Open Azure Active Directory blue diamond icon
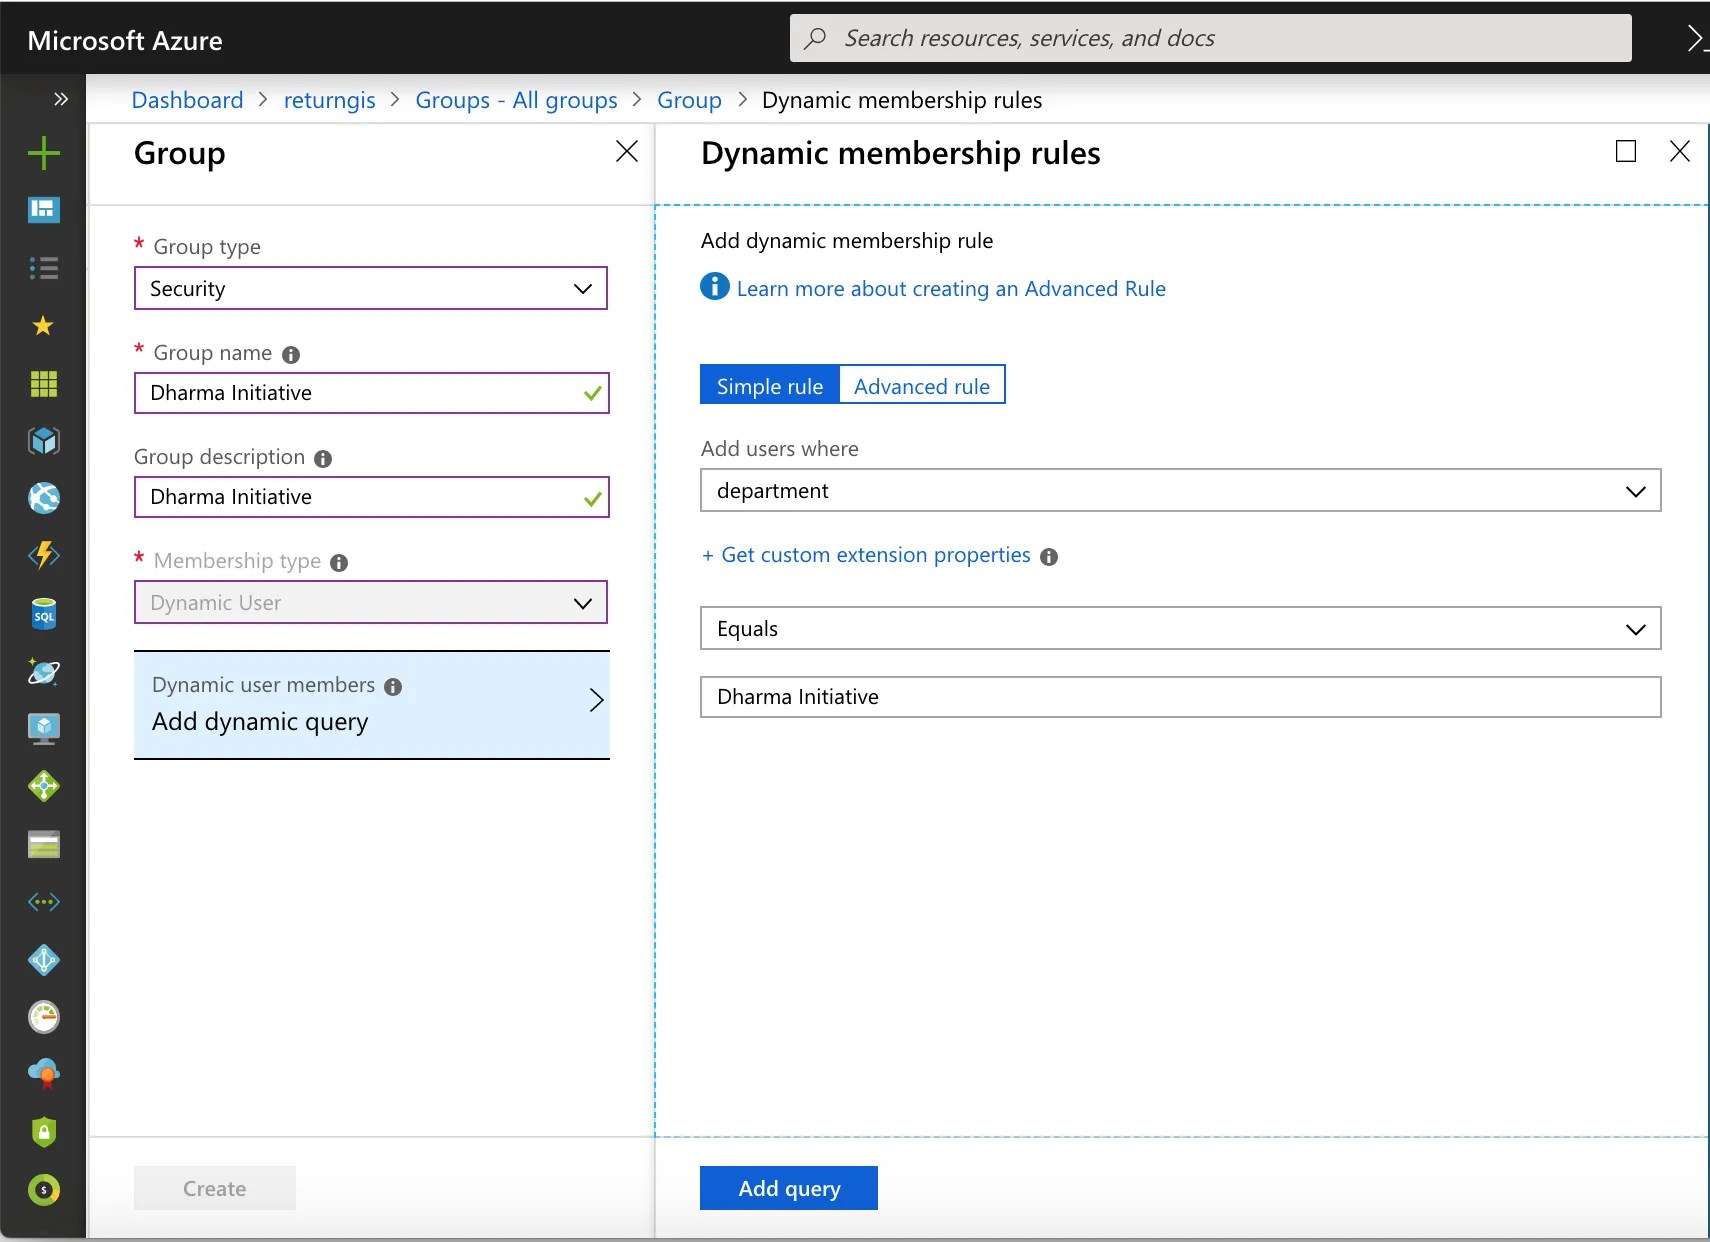 point(44,960)
